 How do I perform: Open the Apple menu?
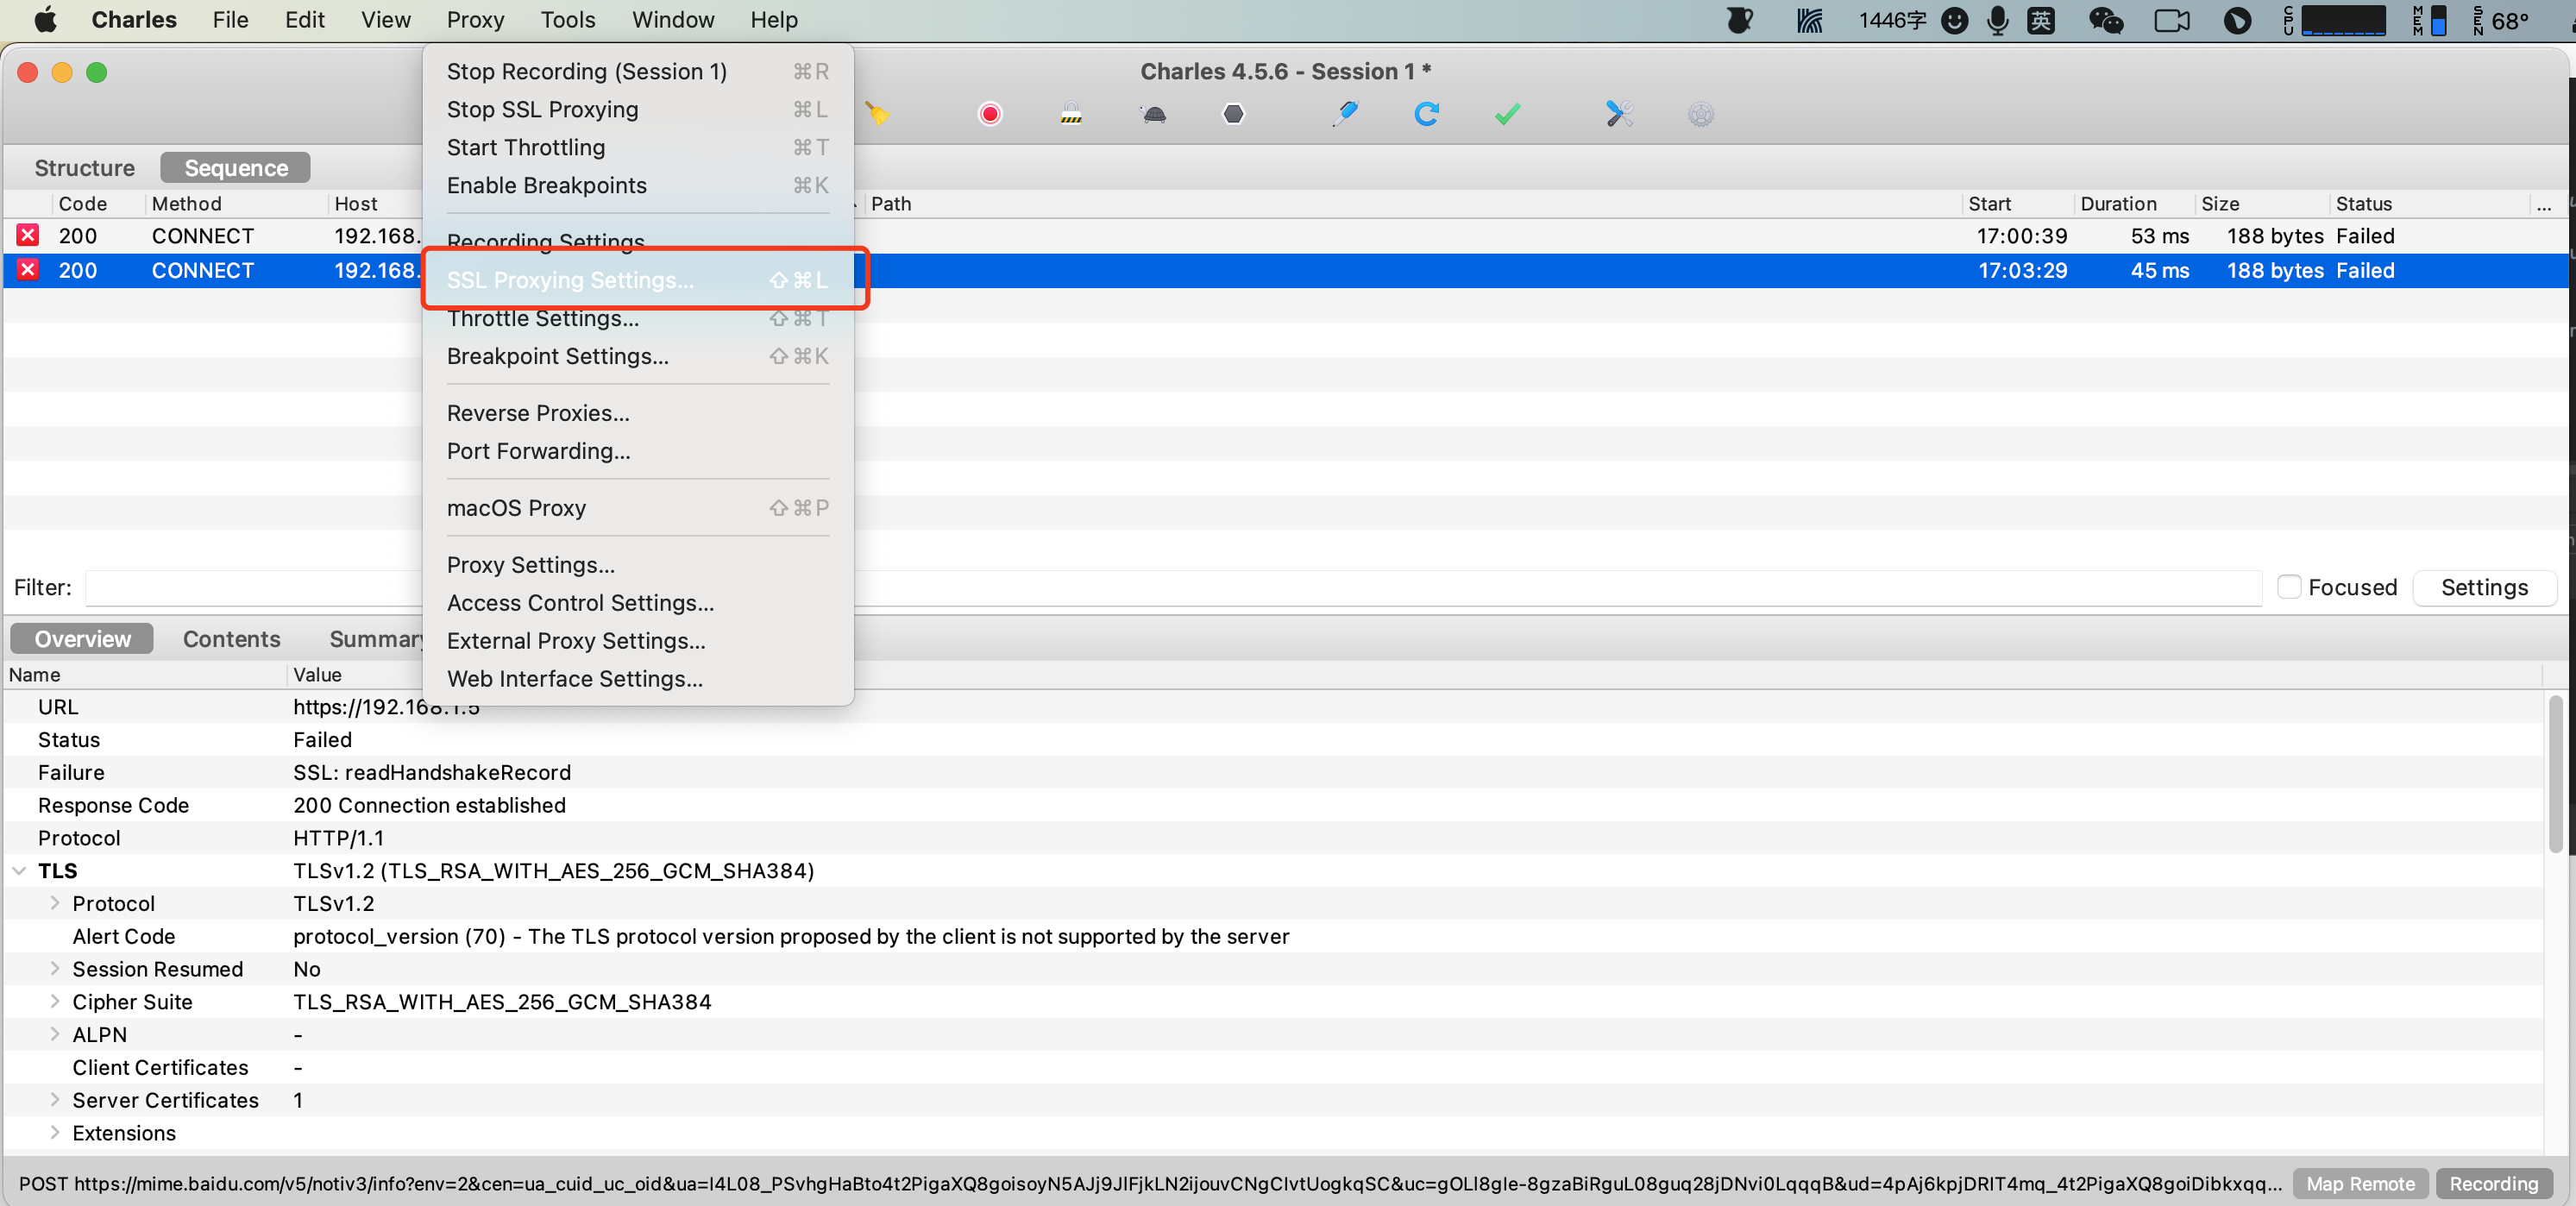coord(45,20)
